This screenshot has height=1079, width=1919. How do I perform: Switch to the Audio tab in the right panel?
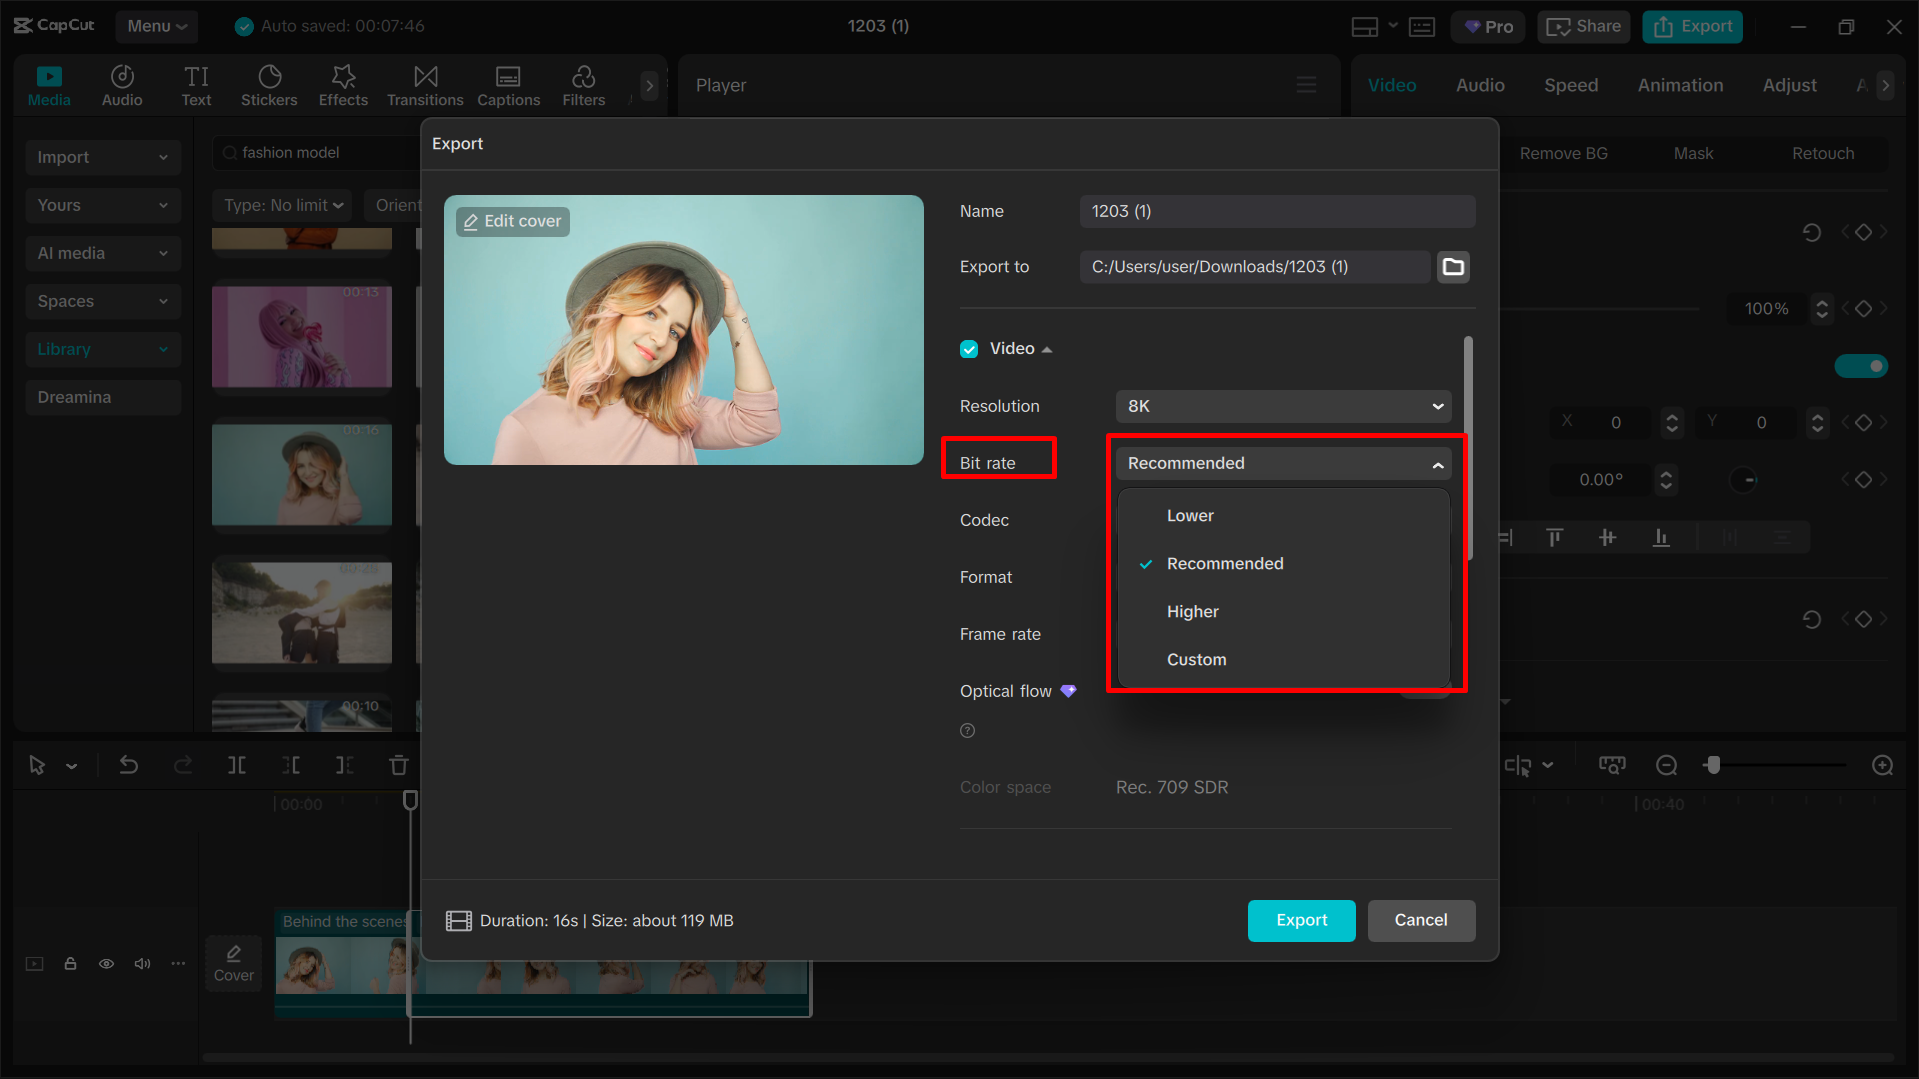click(1479, 85)
